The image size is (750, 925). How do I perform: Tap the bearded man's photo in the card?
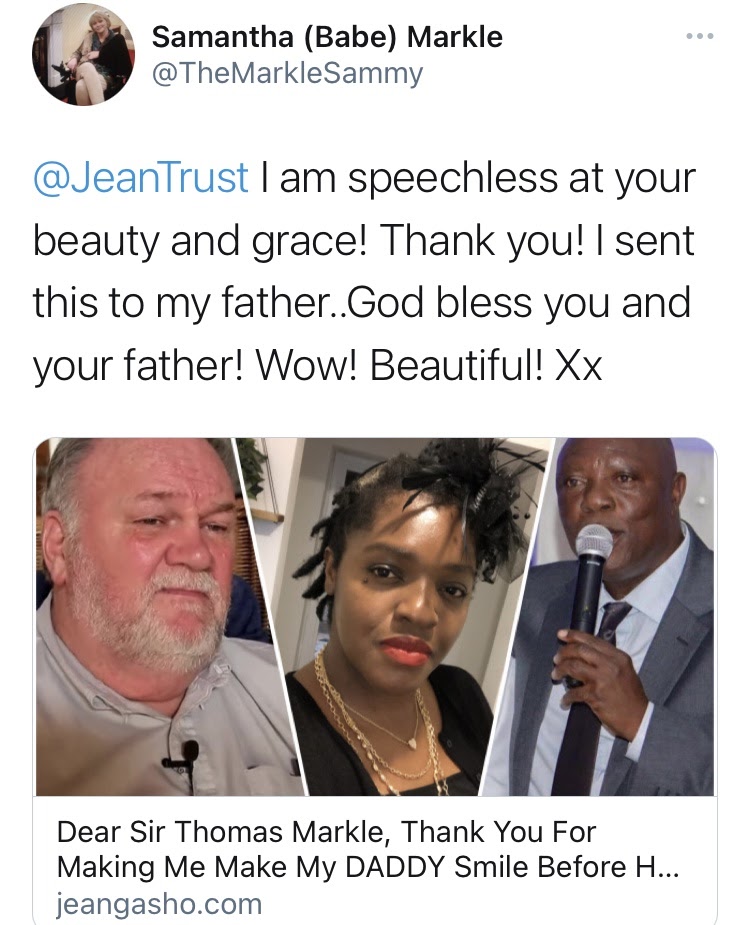pyautogui.click(x=148, y=616)
